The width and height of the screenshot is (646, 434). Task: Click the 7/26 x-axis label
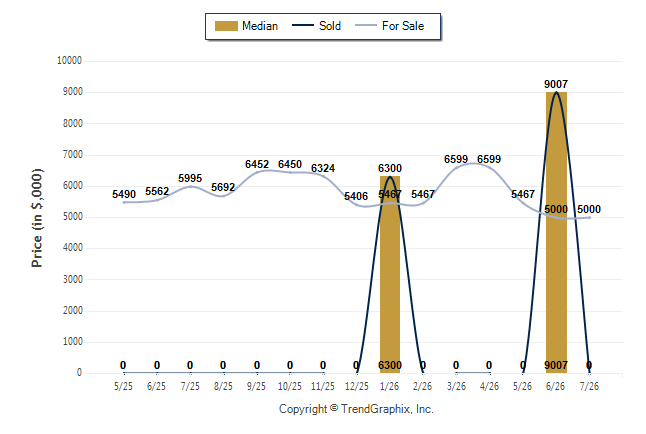click(589, 387)
